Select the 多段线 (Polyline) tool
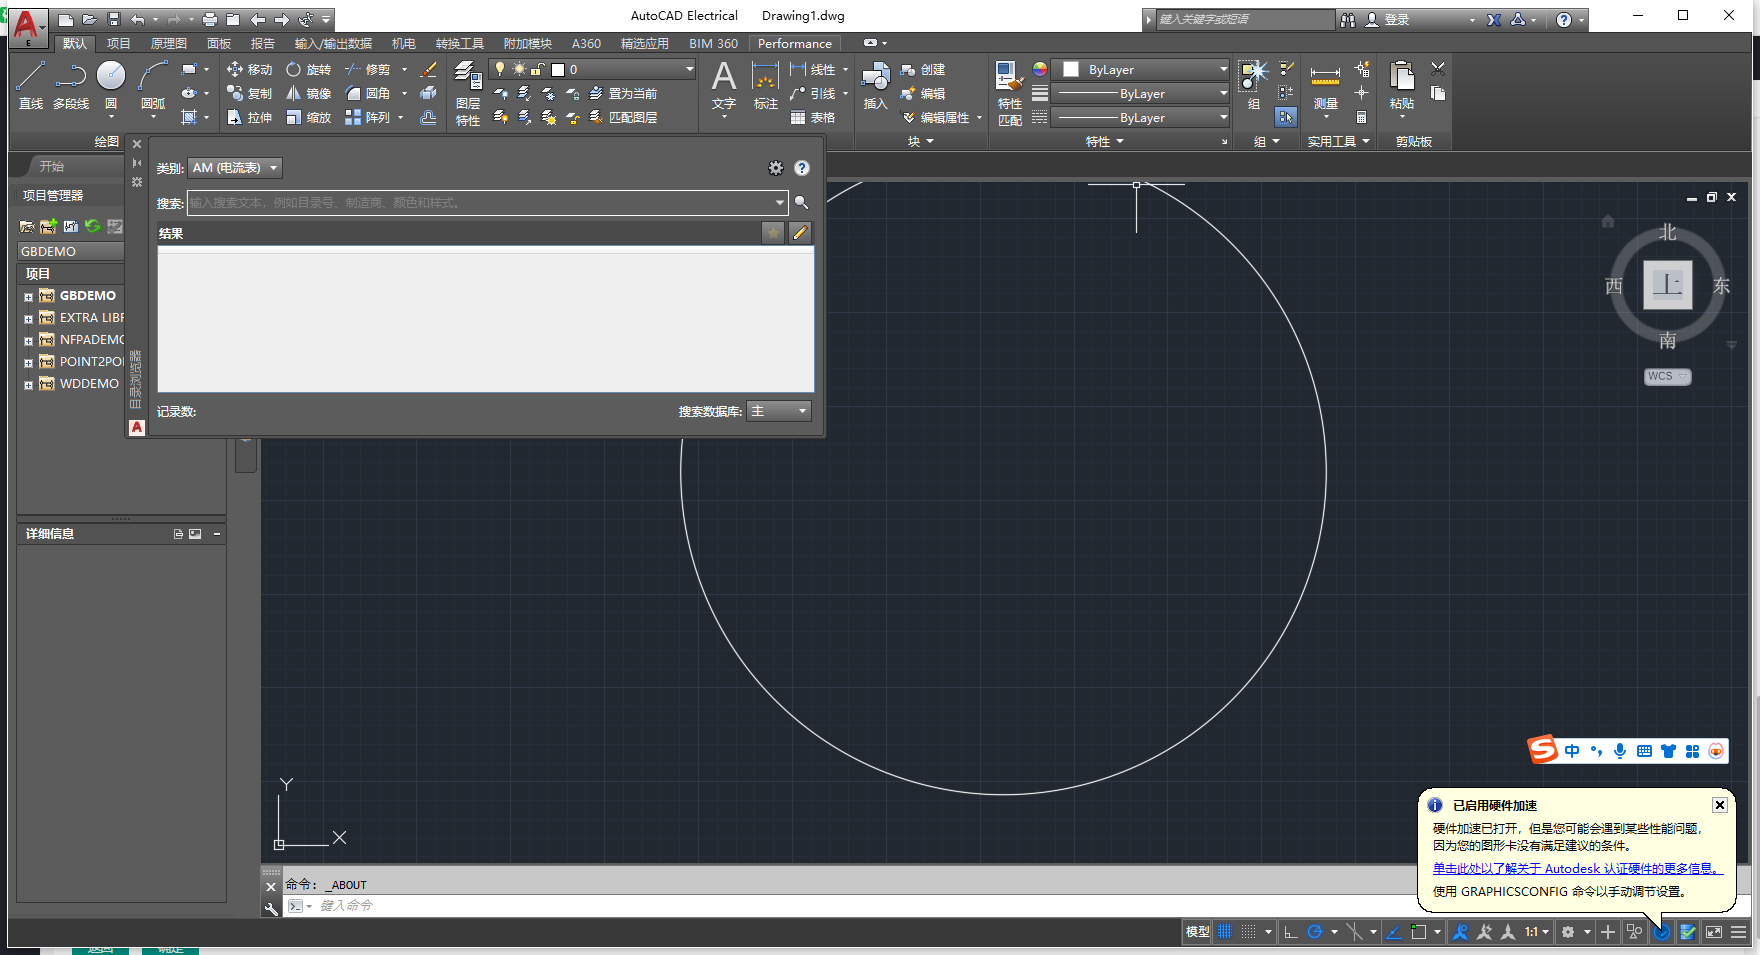1760x955 pixels. point(71,85)
